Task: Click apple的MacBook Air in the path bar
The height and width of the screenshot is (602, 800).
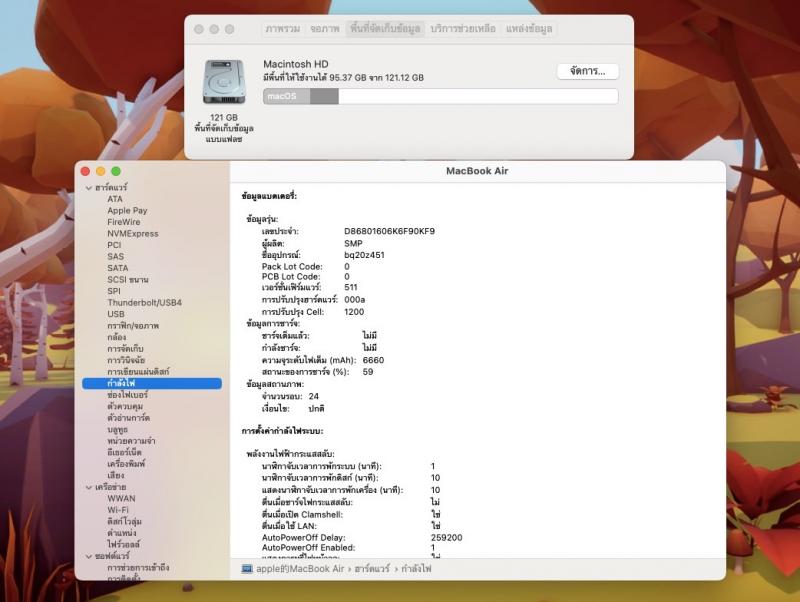Action: pyautogui.click(x=300, y=568)
